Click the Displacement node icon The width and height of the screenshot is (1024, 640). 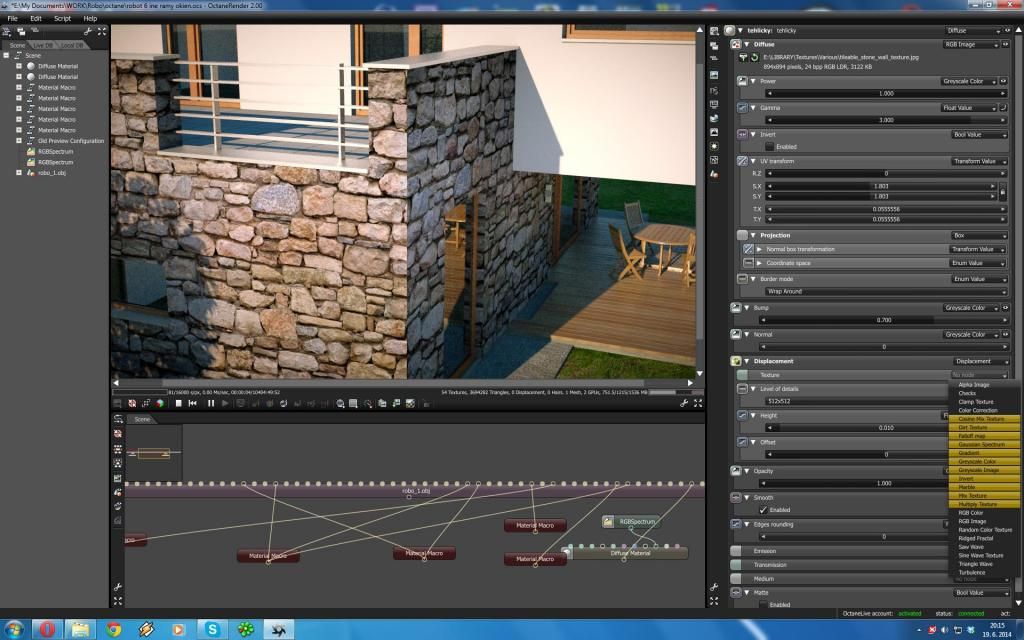(x=736, y=361)
